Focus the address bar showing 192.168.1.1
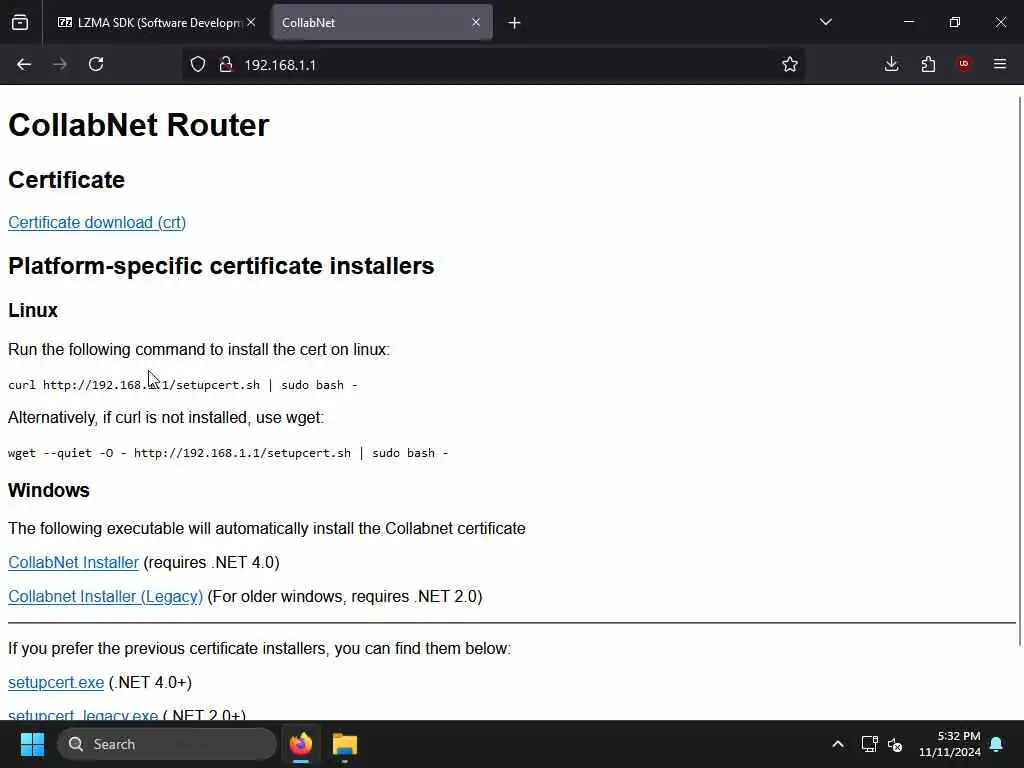Viewport: 1024px width, 768px height. 493,65
